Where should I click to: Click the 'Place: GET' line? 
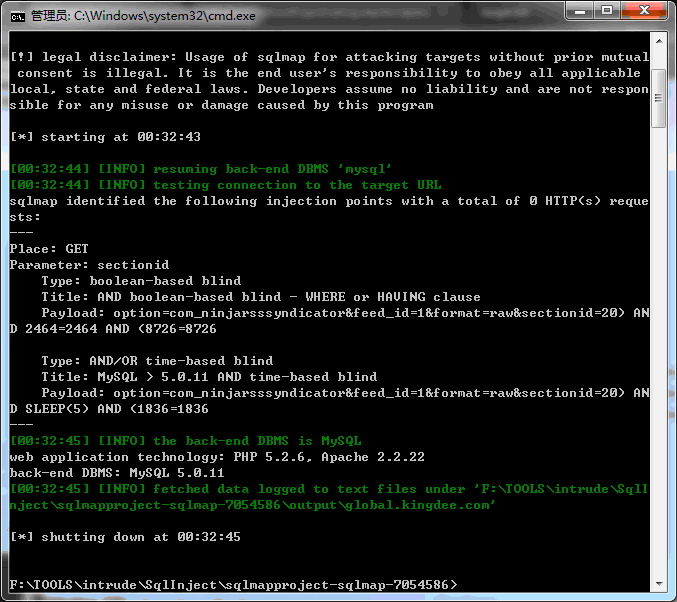click(x=49, y=249)
